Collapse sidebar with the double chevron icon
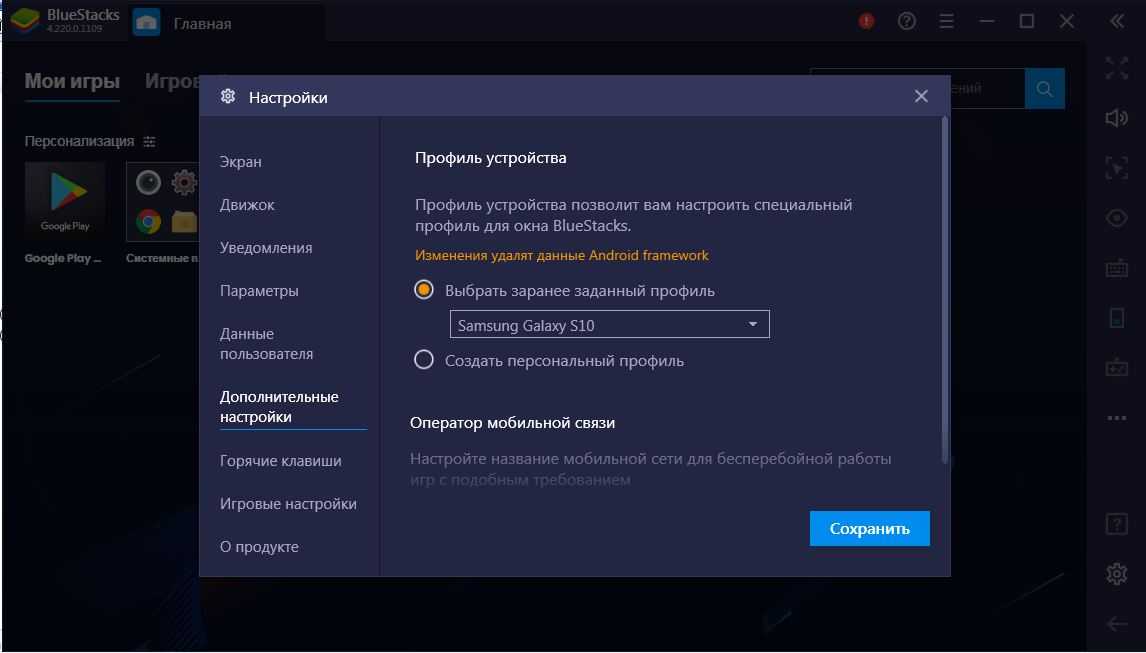 pyautogui.click(x=1117, y=21)
